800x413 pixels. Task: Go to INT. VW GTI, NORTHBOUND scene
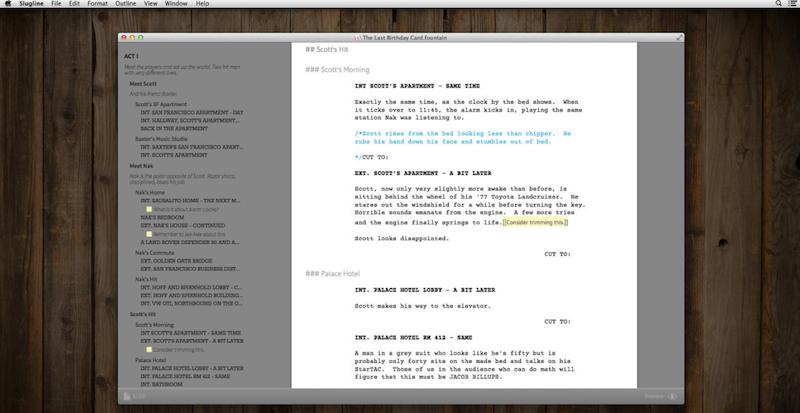[x=191, y=304]
